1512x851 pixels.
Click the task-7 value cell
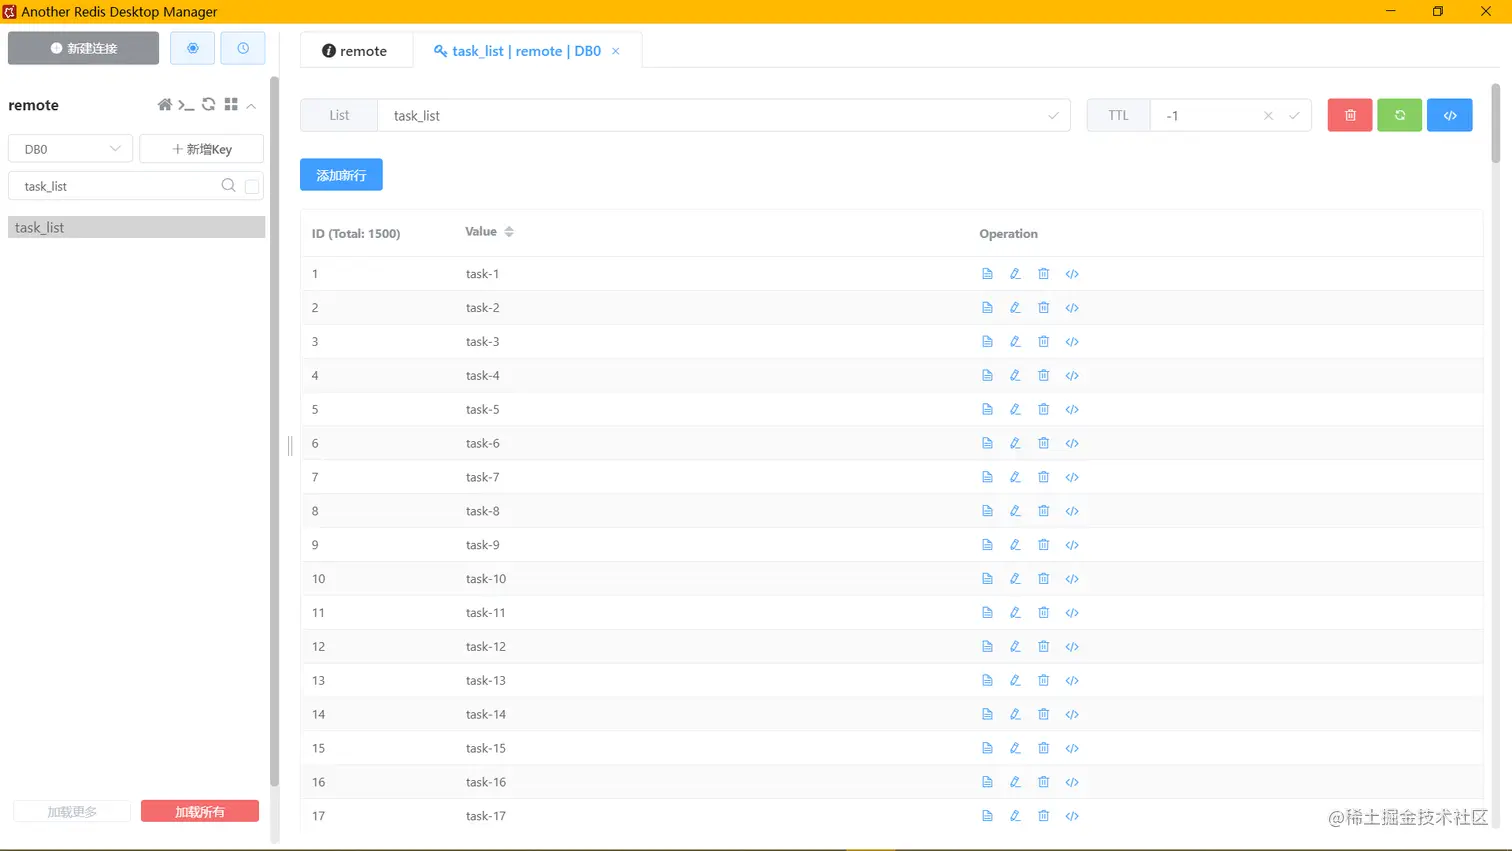[x=483, y=477]
